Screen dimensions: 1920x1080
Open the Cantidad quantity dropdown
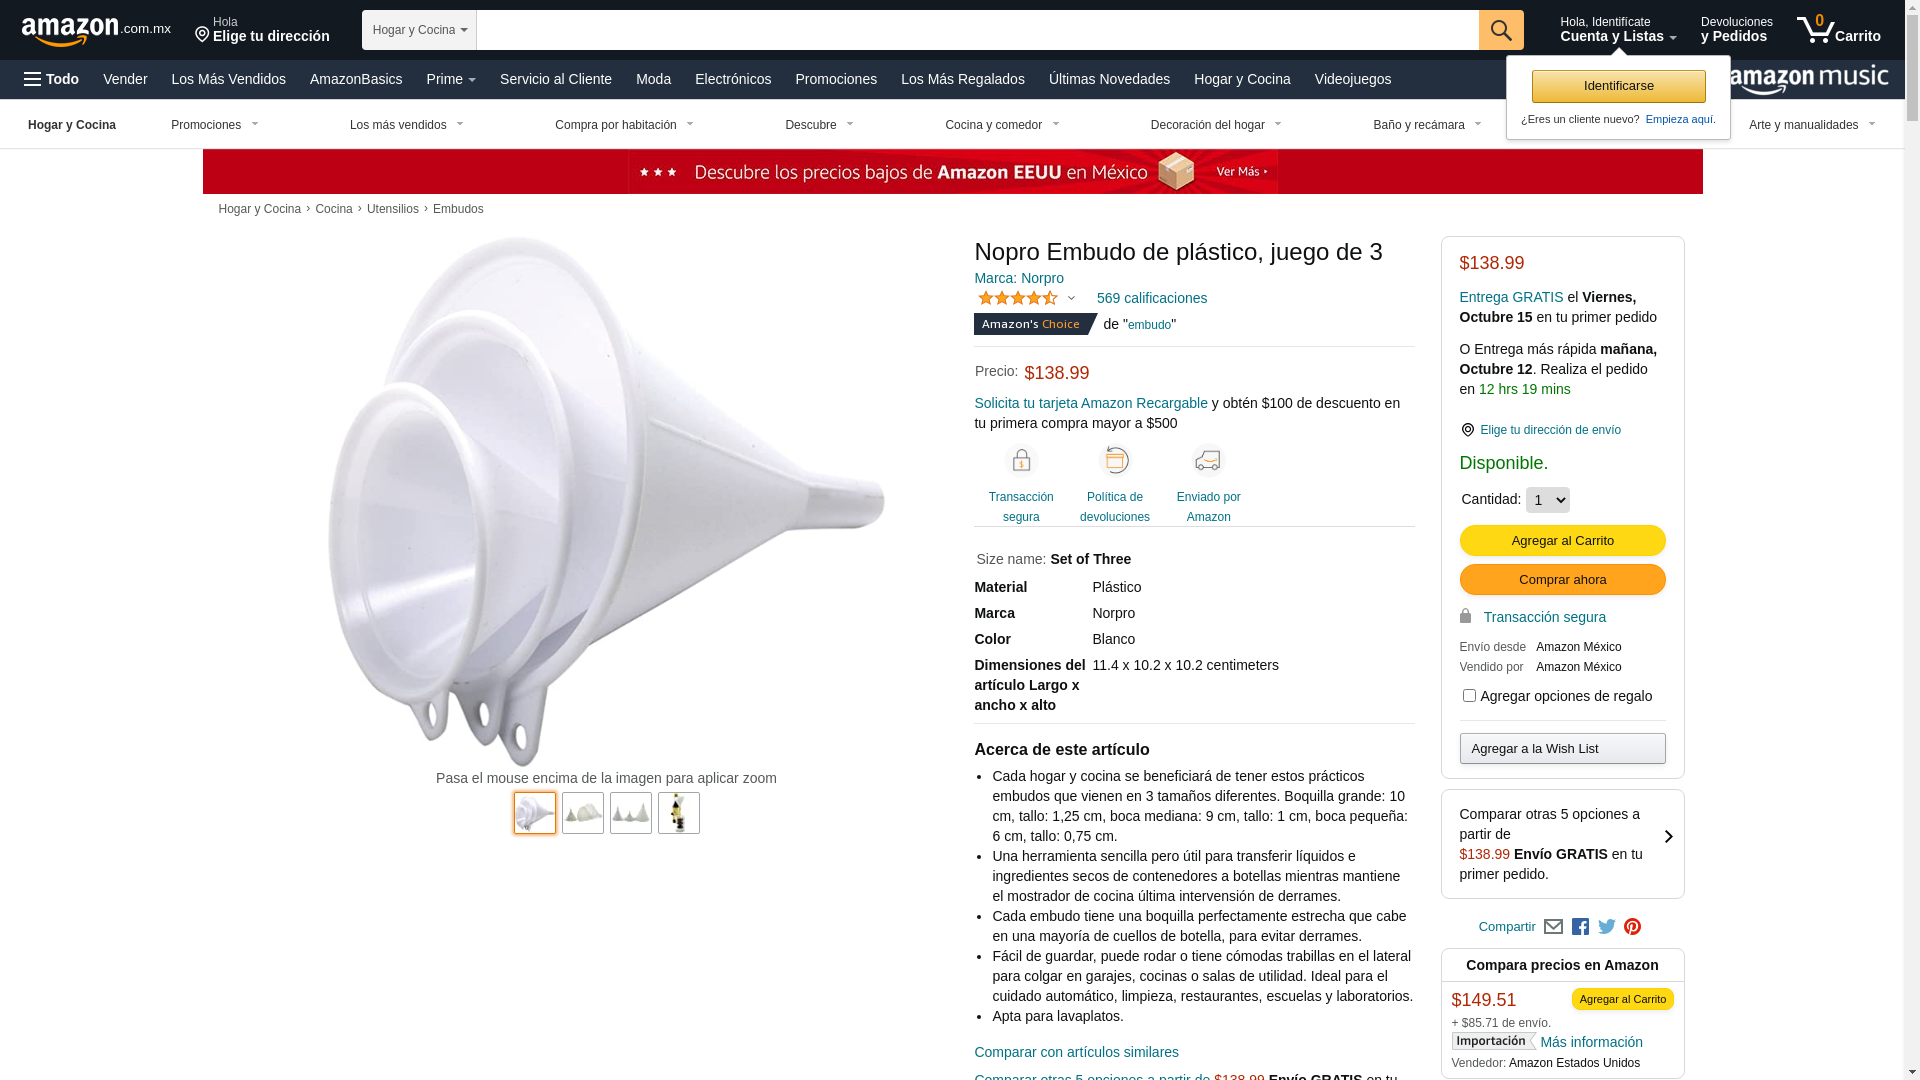1547,500
